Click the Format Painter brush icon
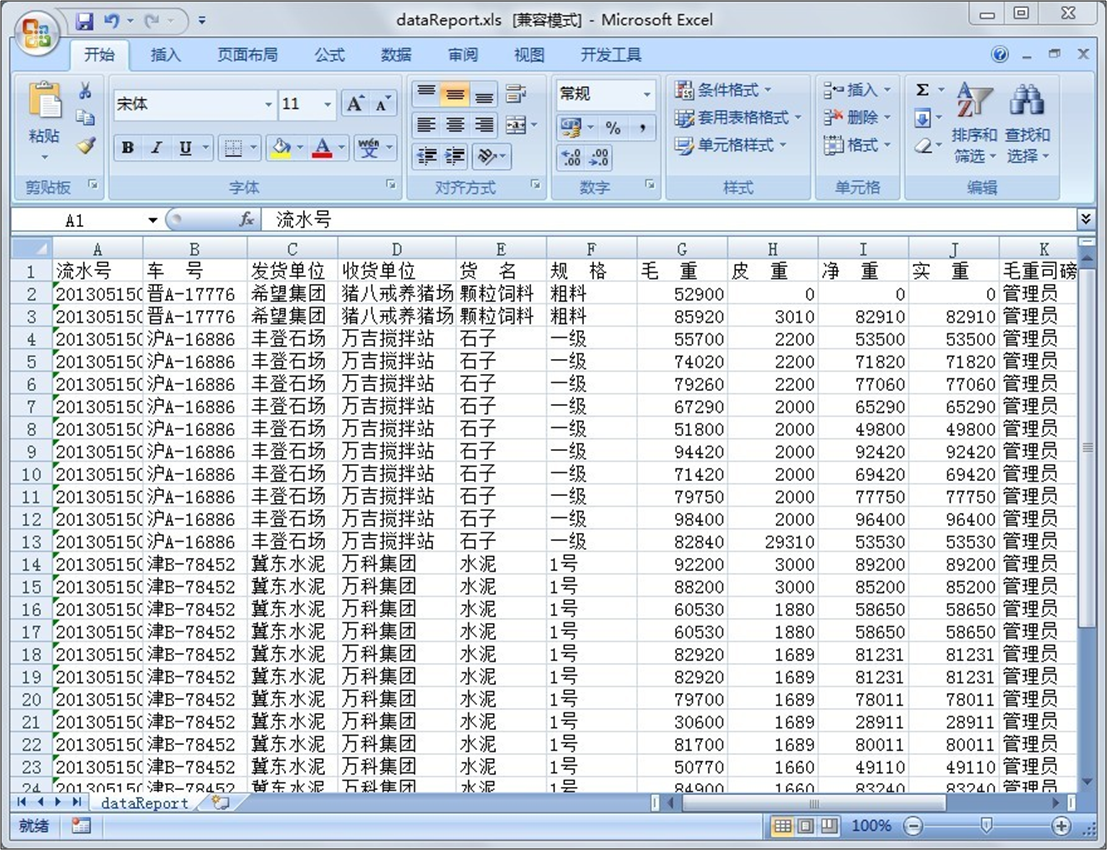The image size is (1107, 850). [85, 145]
